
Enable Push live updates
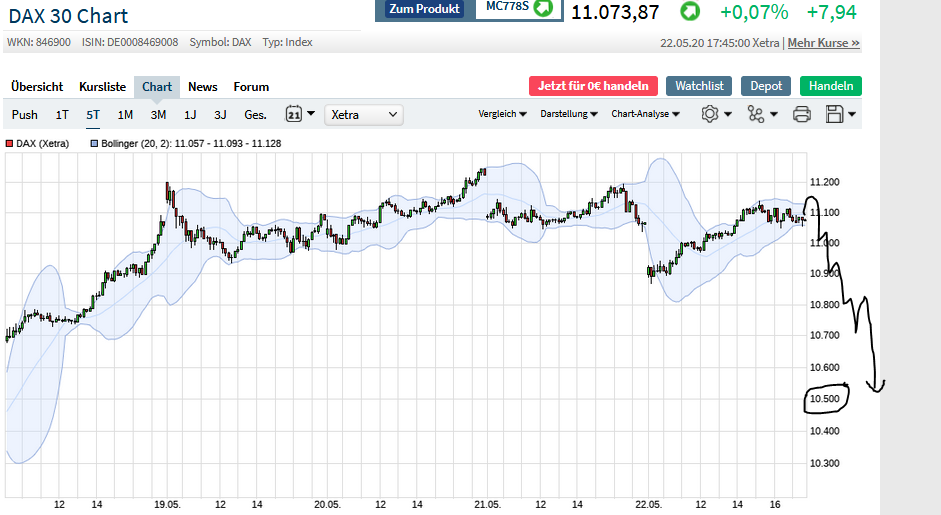click(x=25, y=115)
